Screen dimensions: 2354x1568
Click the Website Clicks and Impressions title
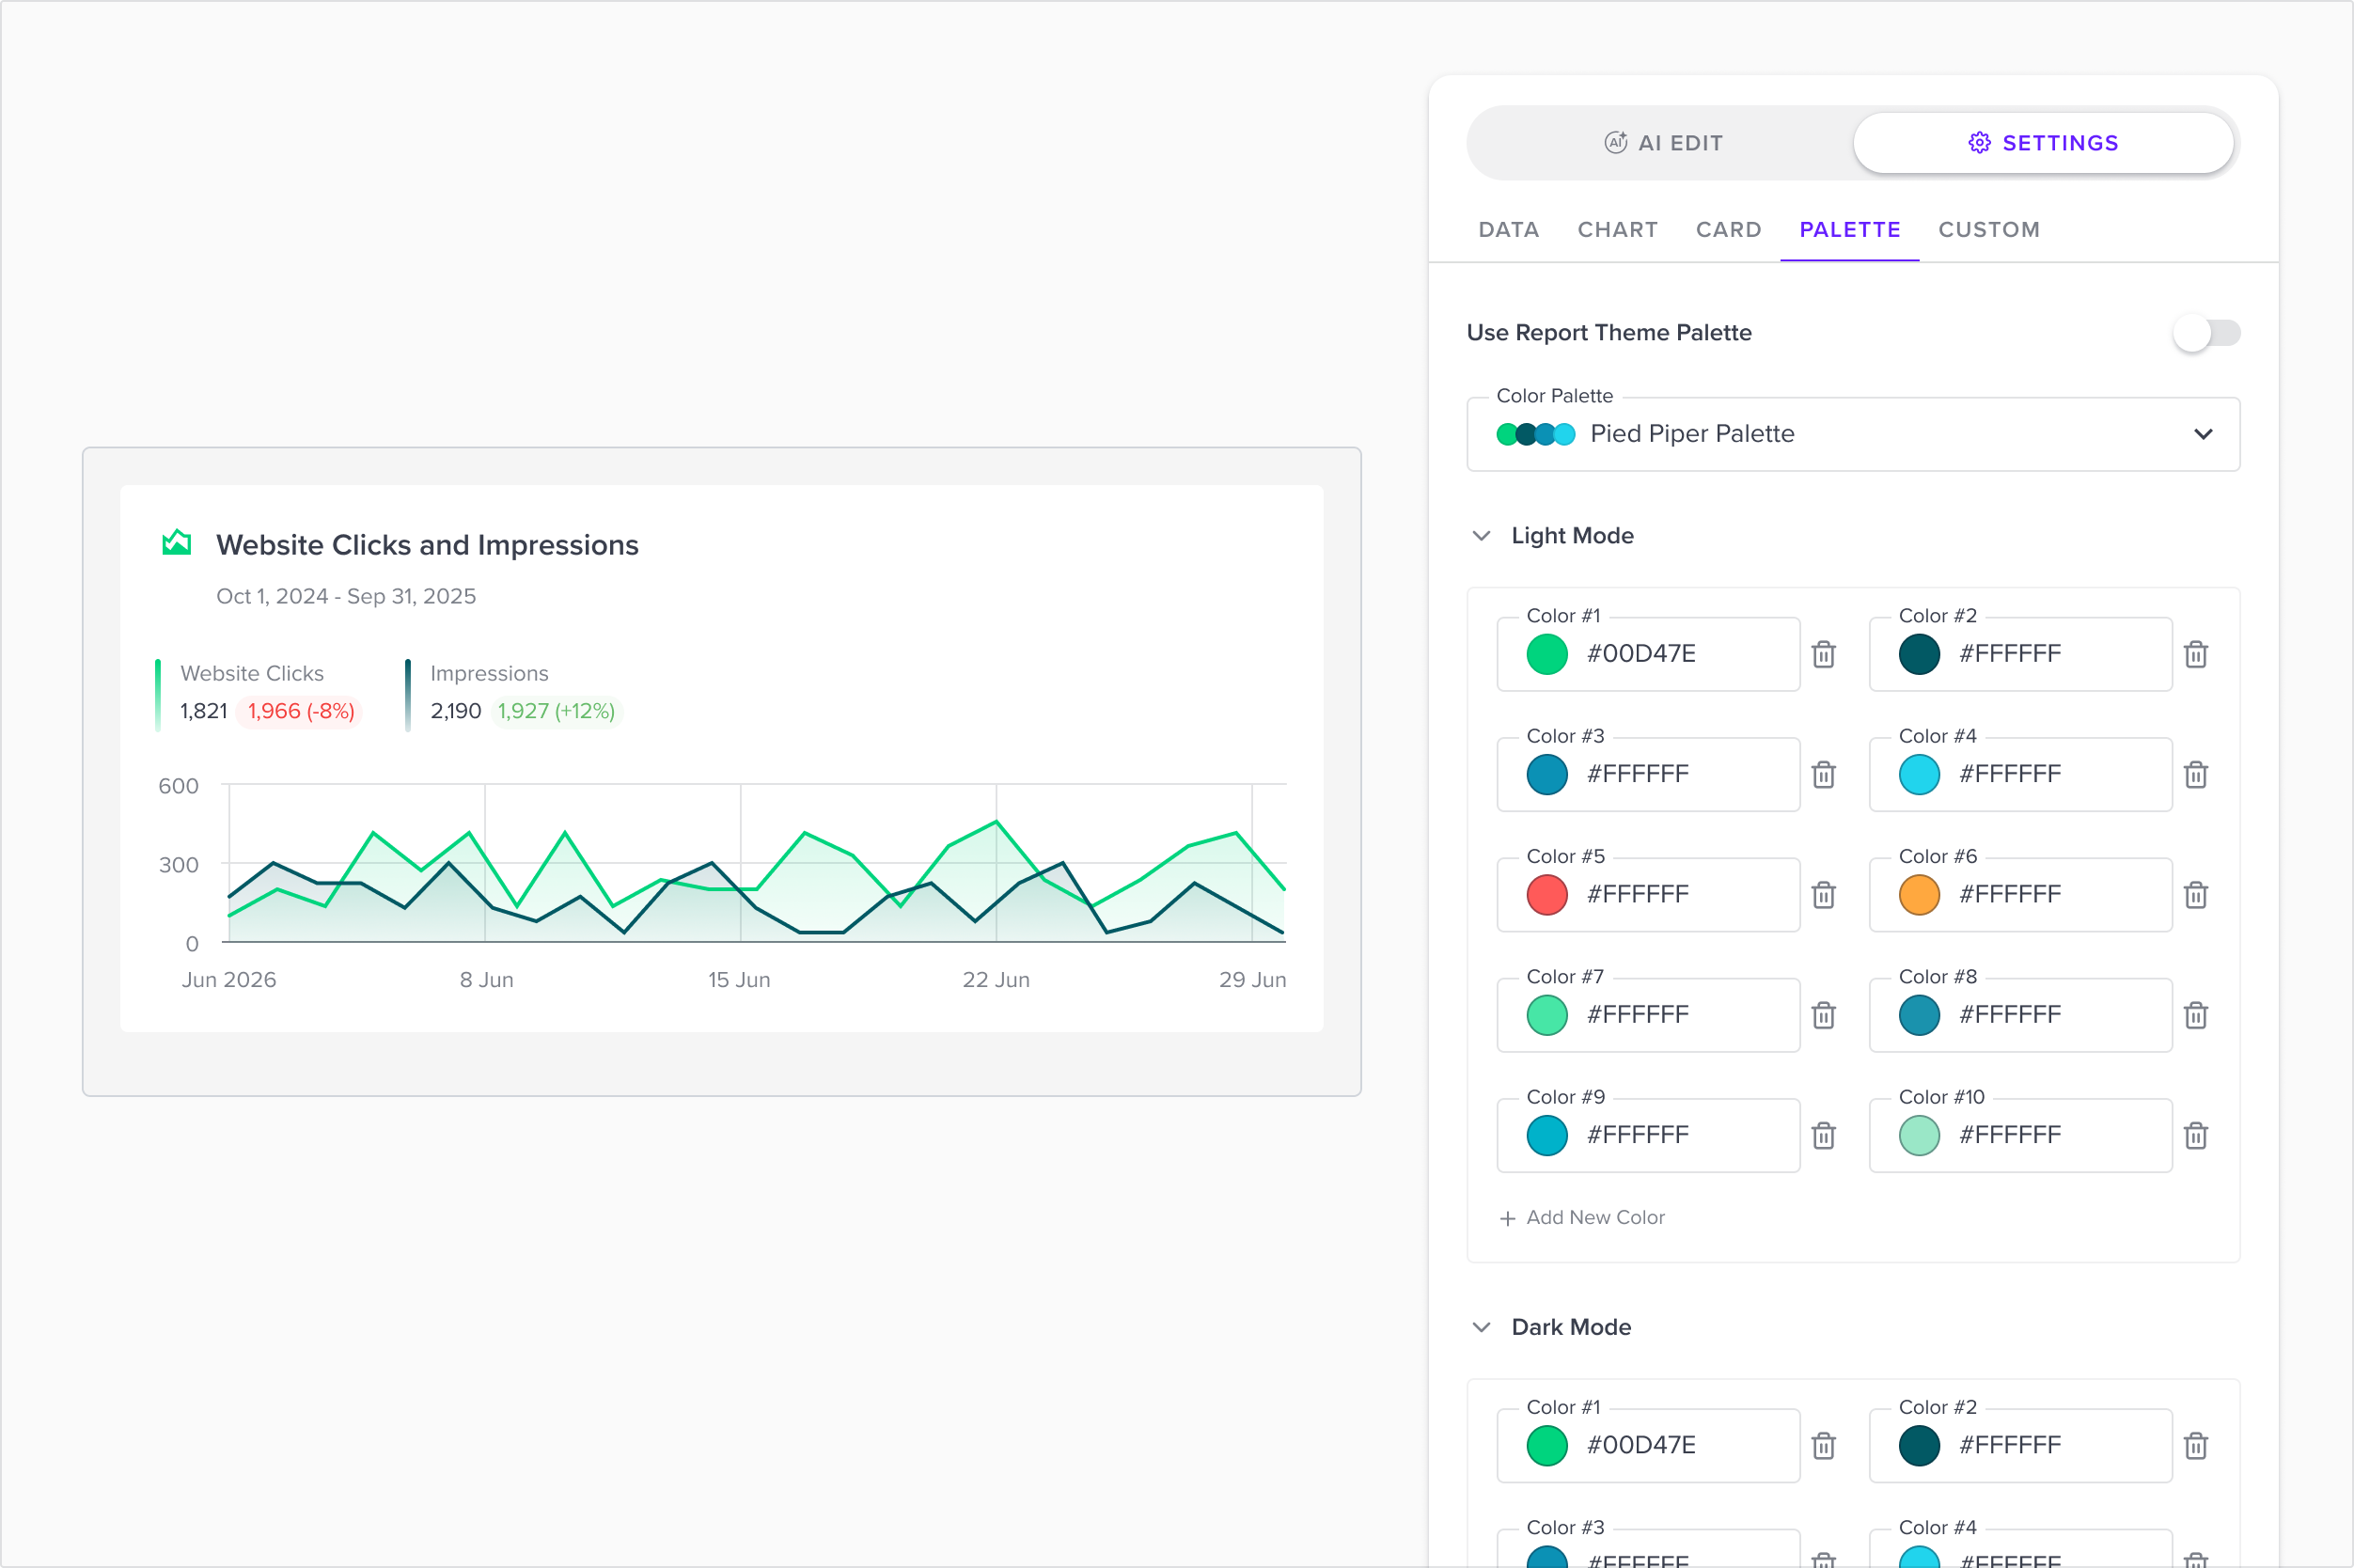click(427, 545)
